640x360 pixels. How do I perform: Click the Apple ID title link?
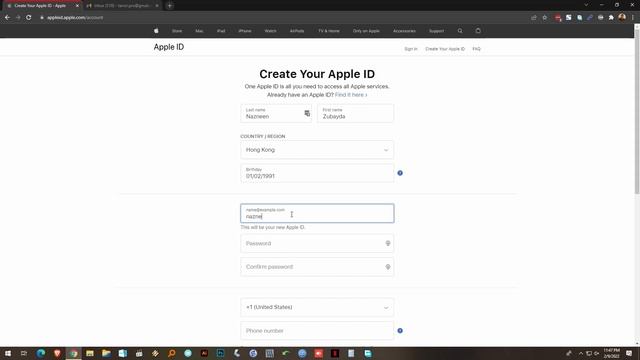[169, 47]
